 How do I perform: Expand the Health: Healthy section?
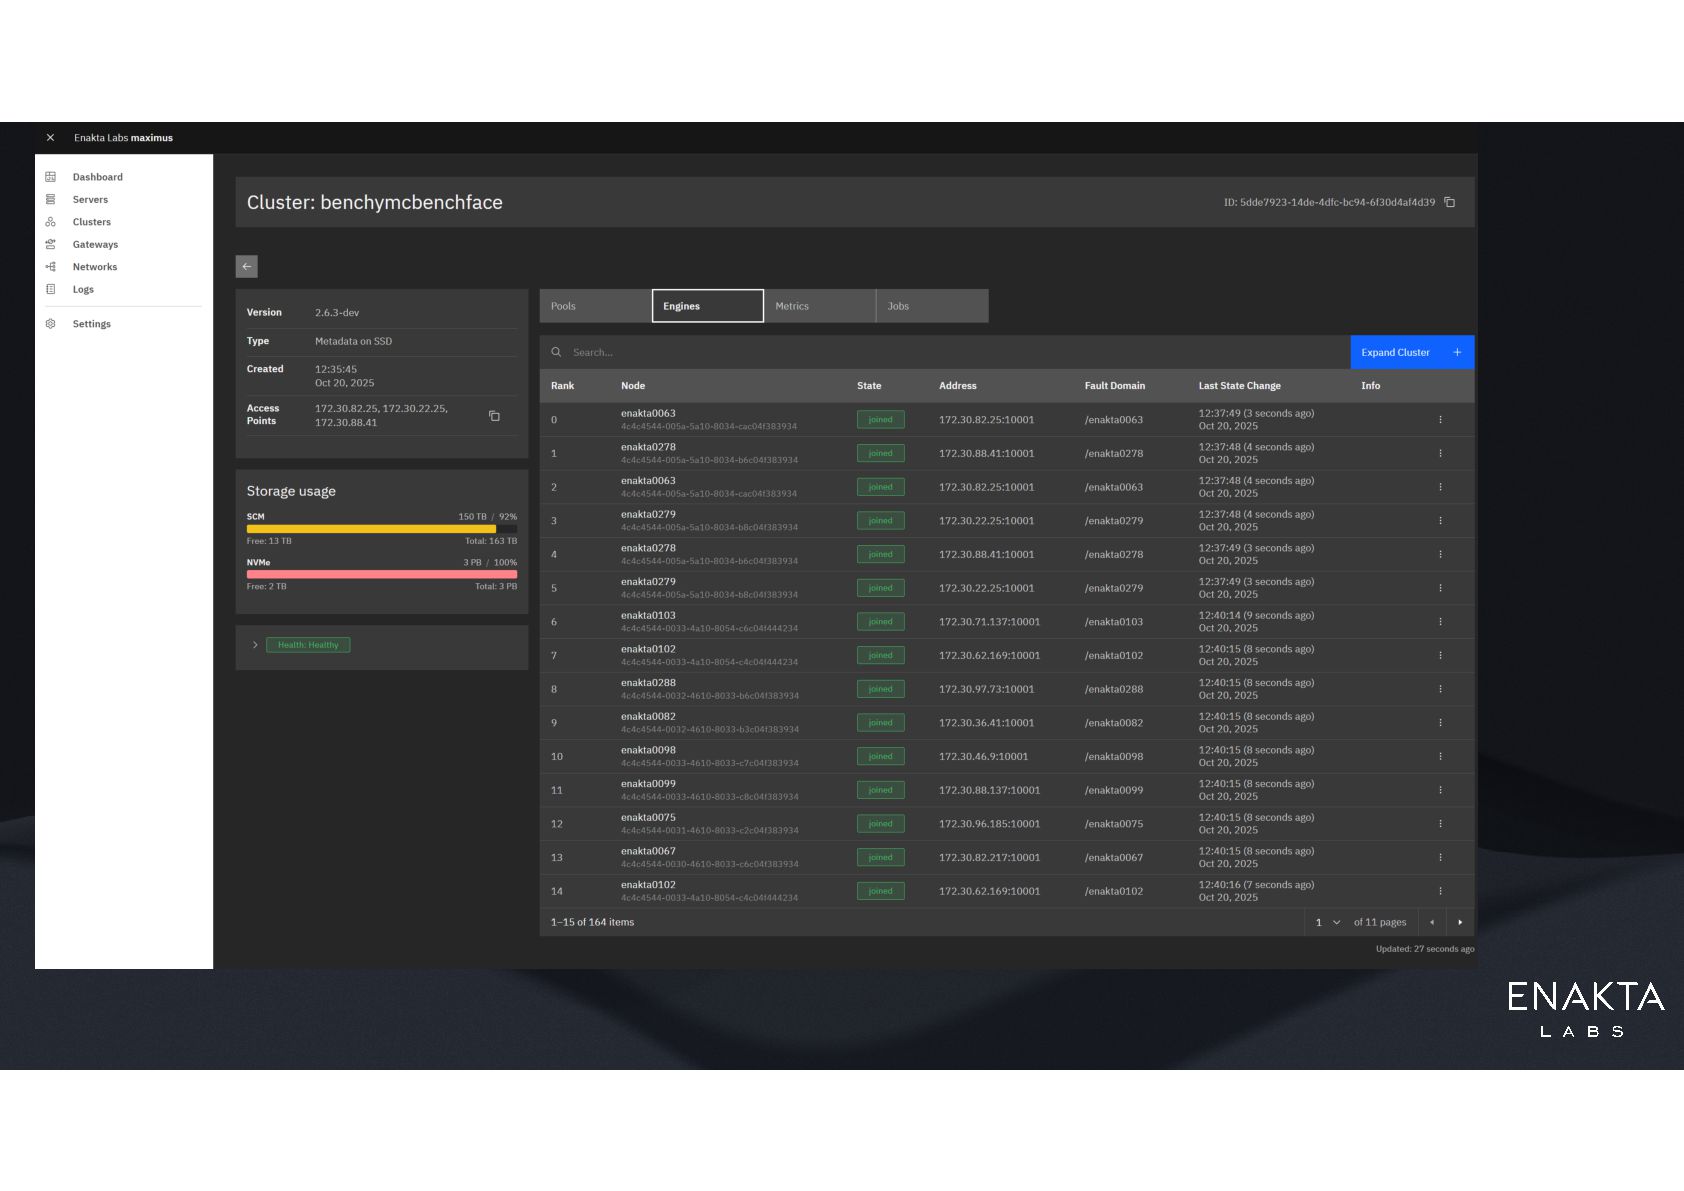pyautogui.click(x=255, y=645)
